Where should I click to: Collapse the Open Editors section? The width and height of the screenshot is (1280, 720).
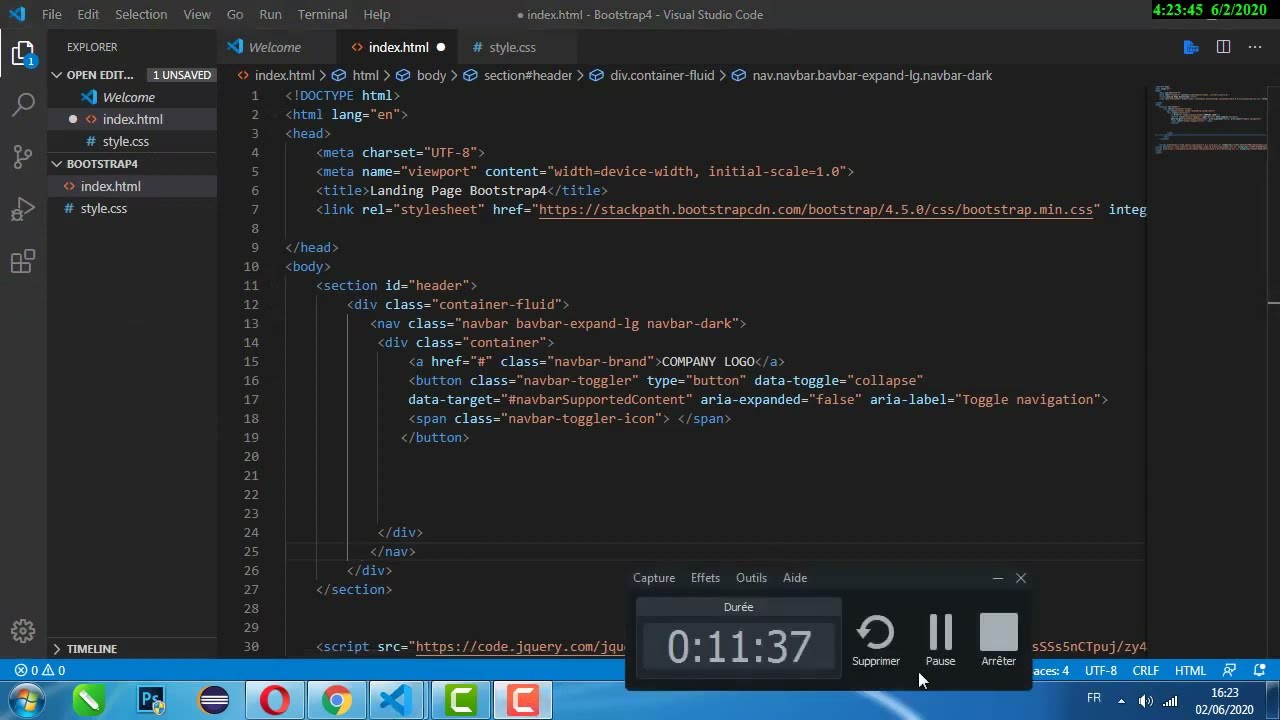pyautogui.click(x=57, y=75)
